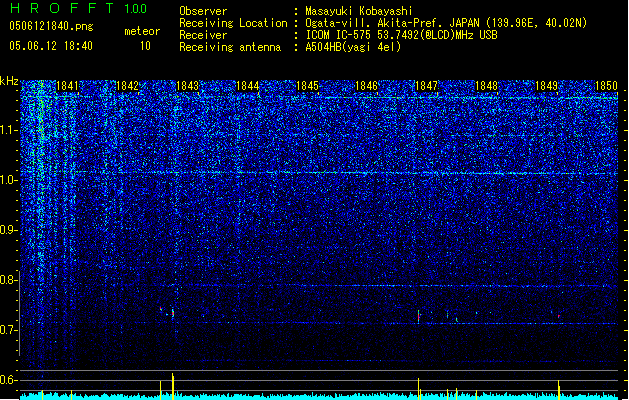Viewport: 629px width, 400px height.
Task: Click the 0.7 frequency axis label
Action: pyautogui.click(x=9, y=330)
